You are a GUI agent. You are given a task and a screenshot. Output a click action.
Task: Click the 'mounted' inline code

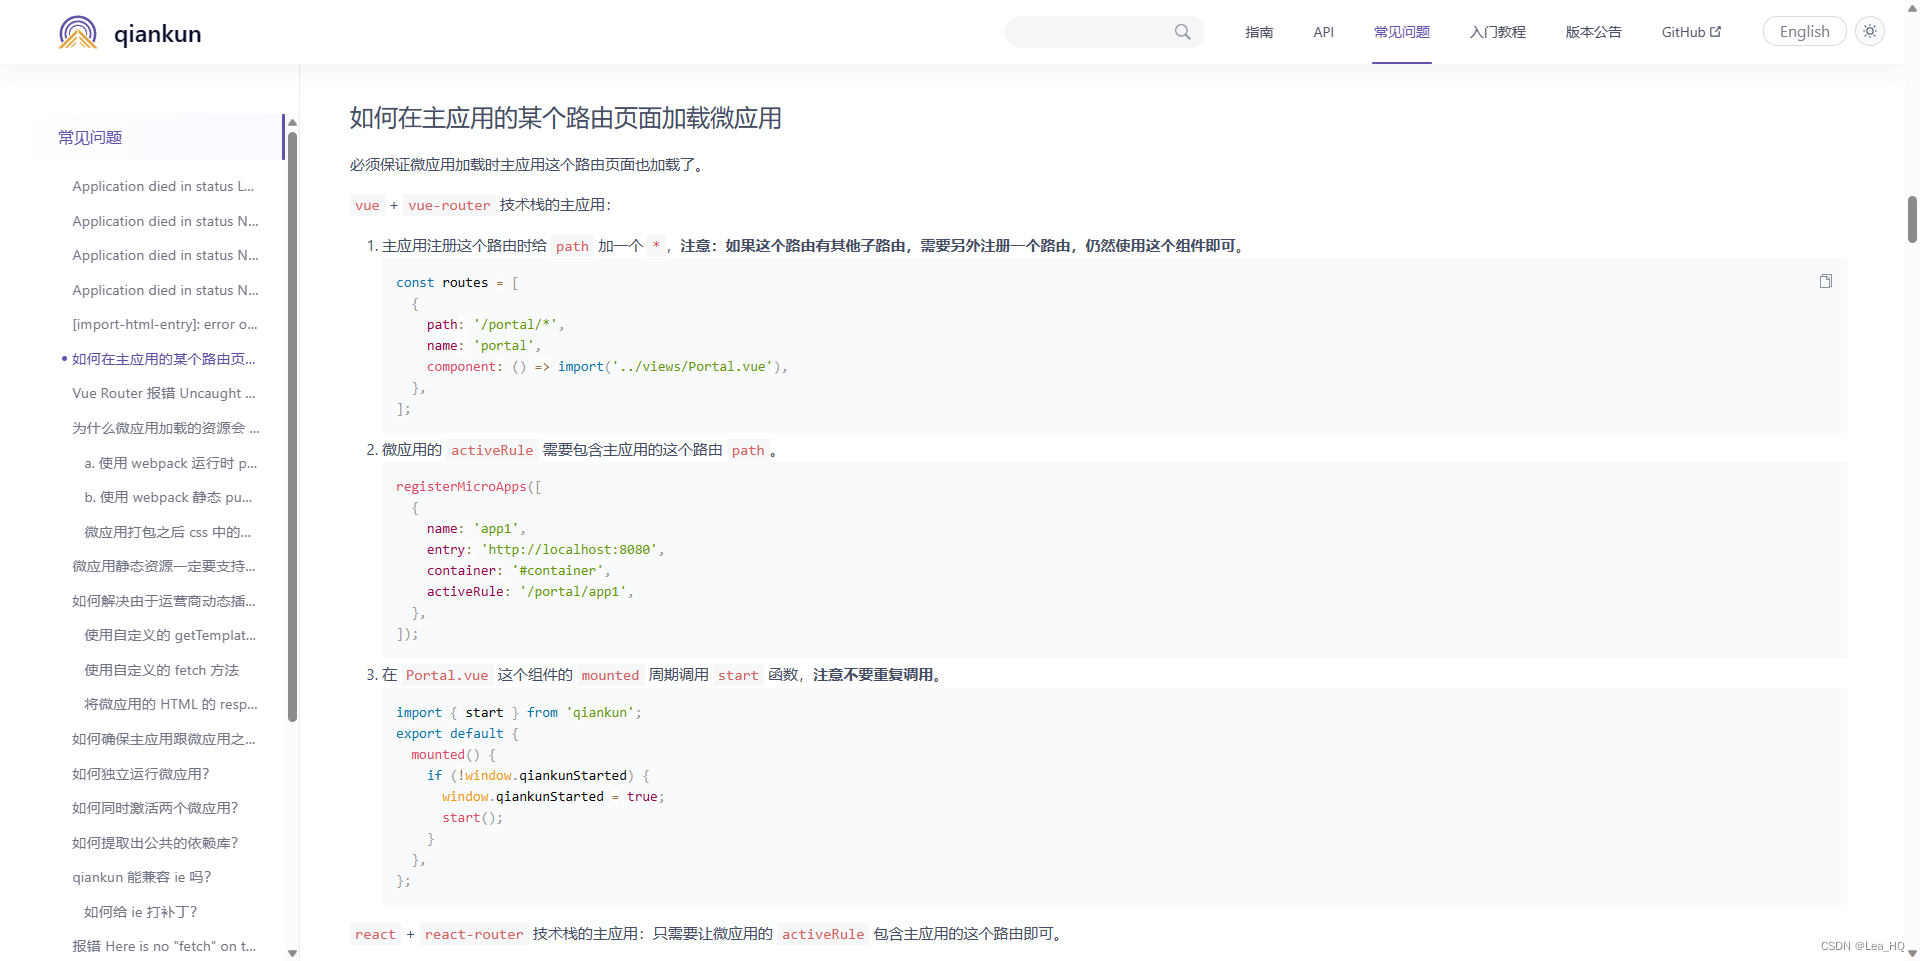[x=610, y=675]
